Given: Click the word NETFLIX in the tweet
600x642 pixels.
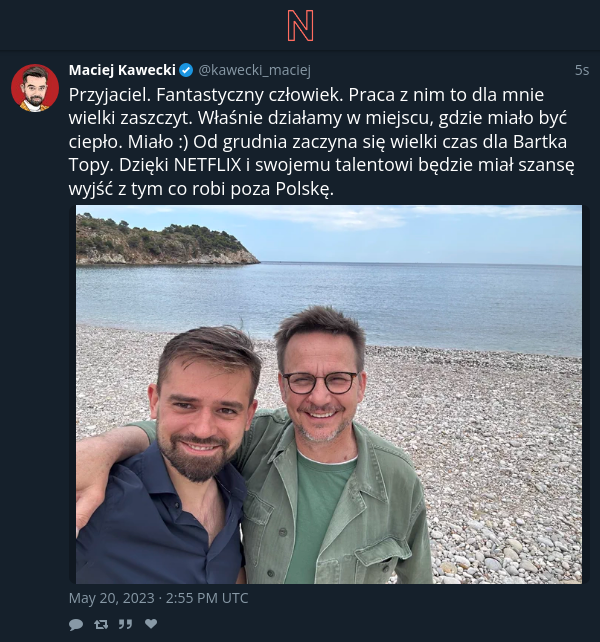Looking at the screenshot, I should pos(207,165).
